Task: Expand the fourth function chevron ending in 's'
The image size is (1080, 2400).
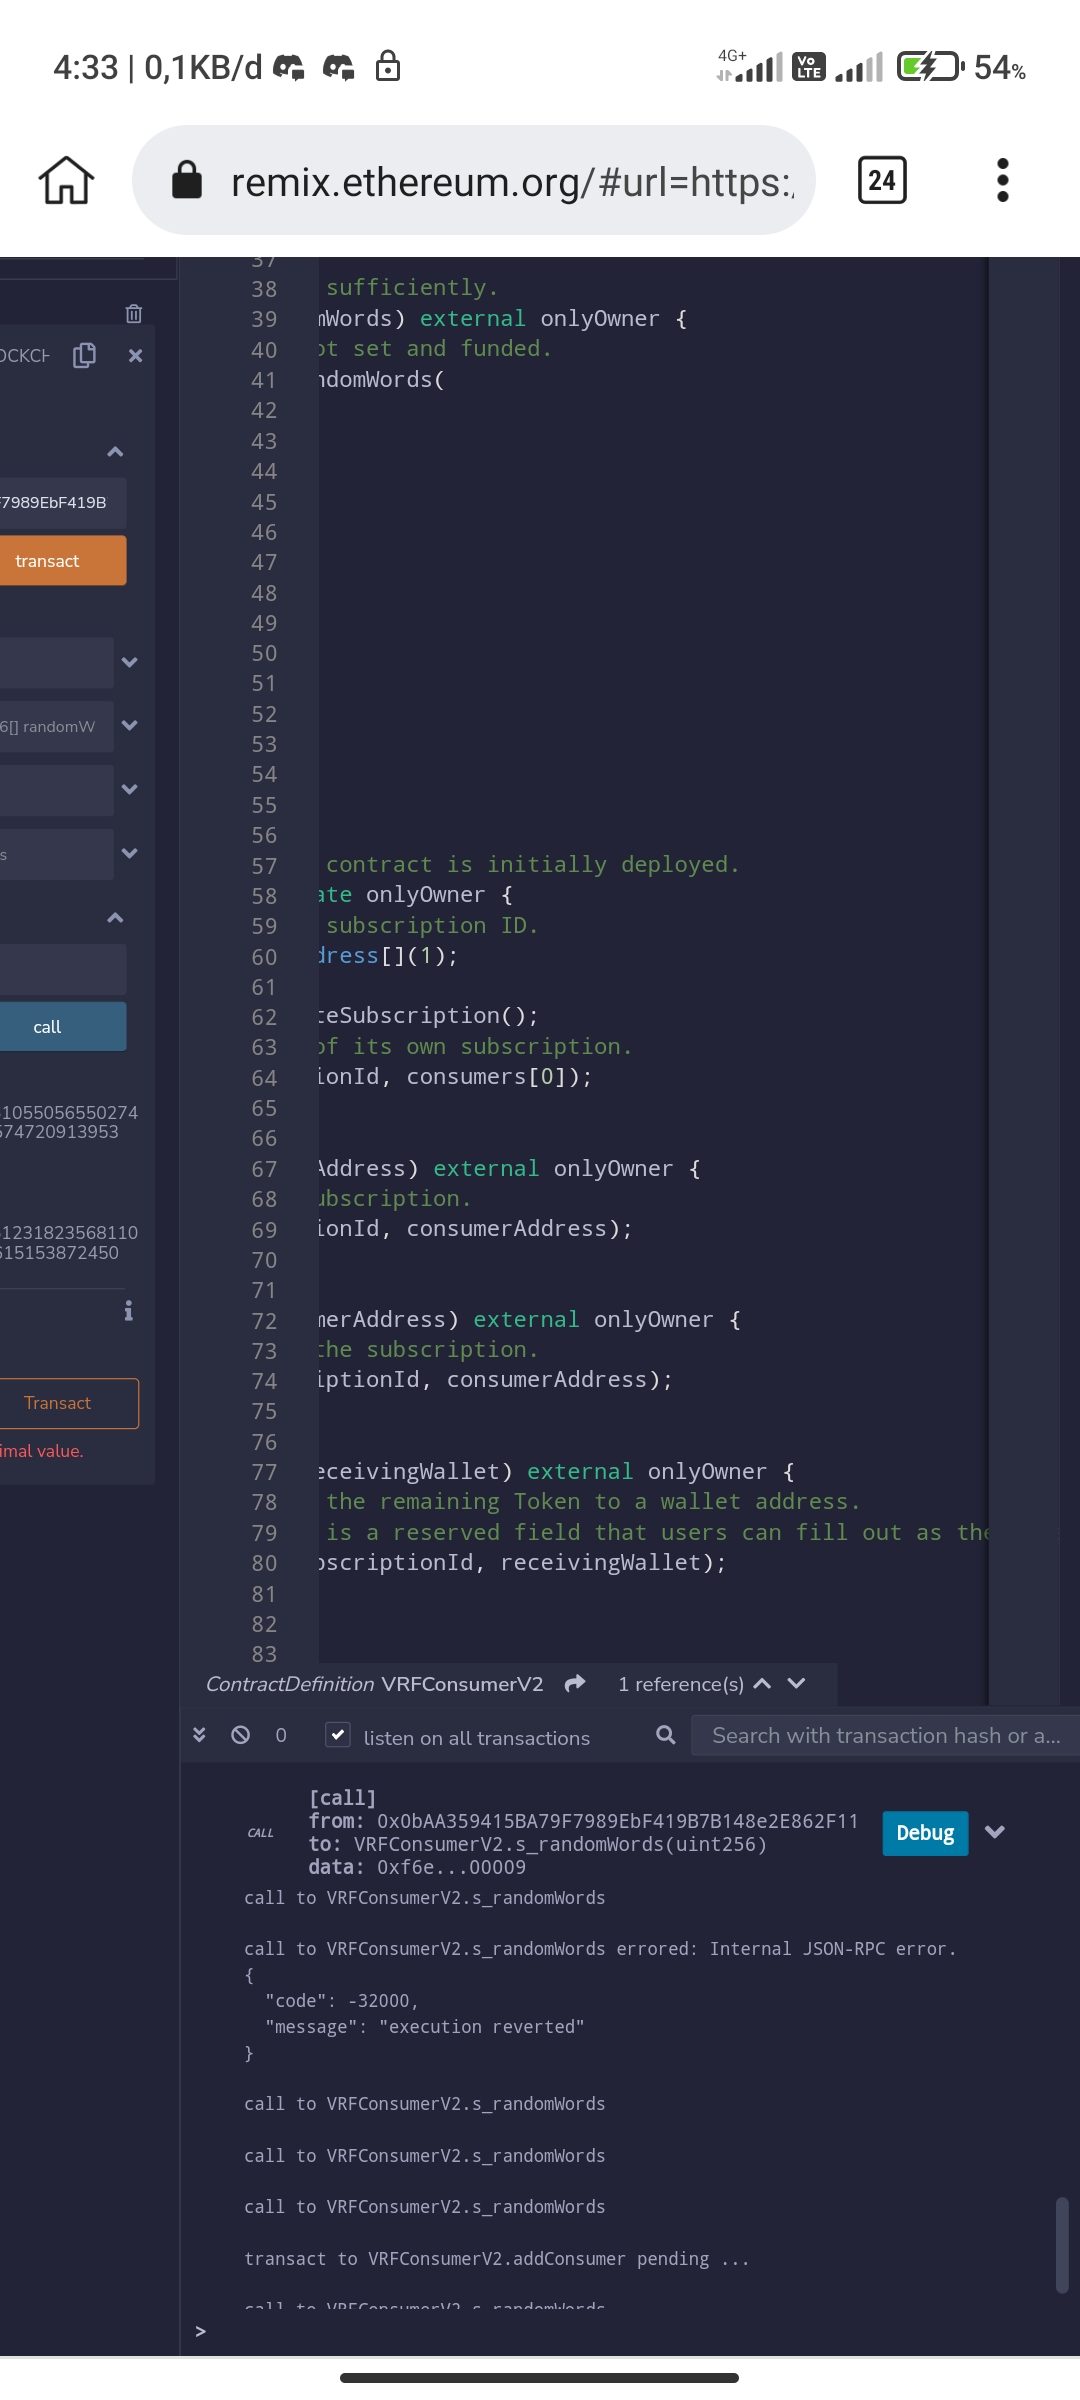Action: (129, 853)
